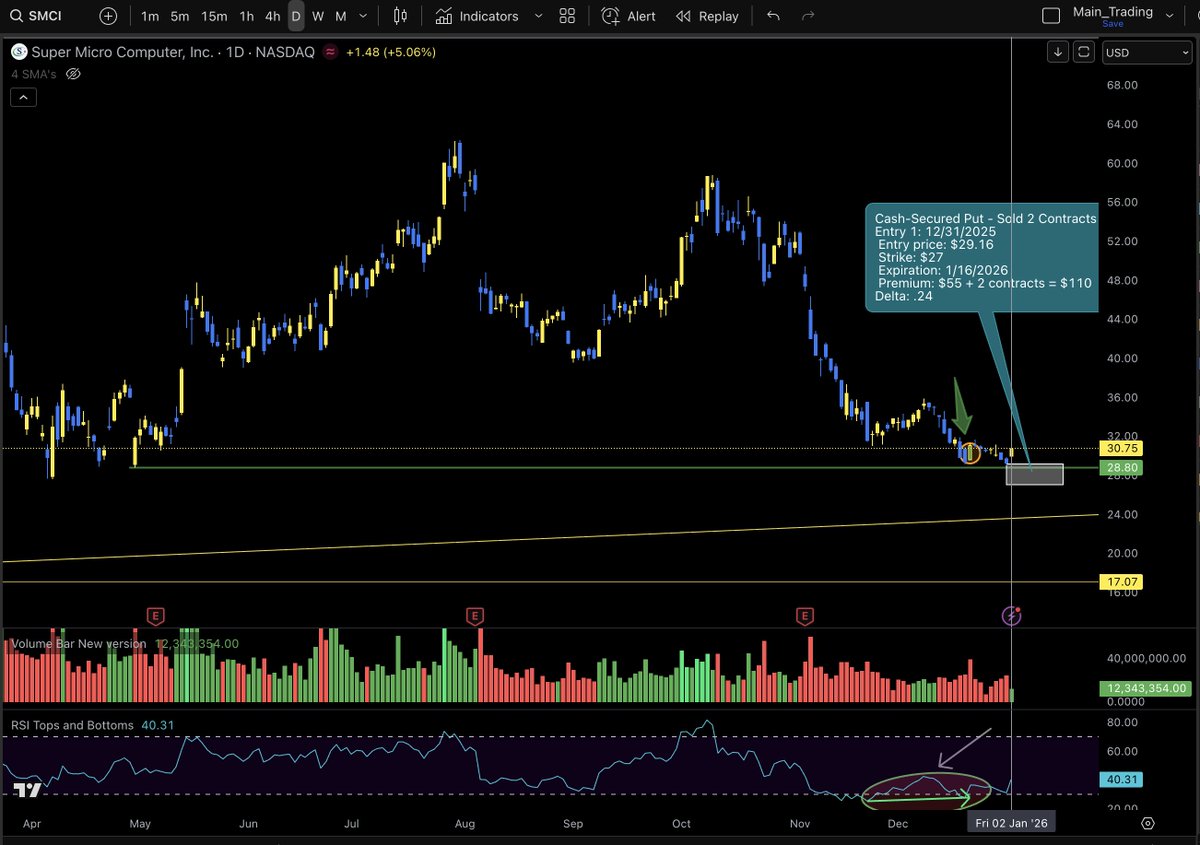Viewport: 1200px width, 845px height.
Task: Create a new Alert
Action: point(629,16)
